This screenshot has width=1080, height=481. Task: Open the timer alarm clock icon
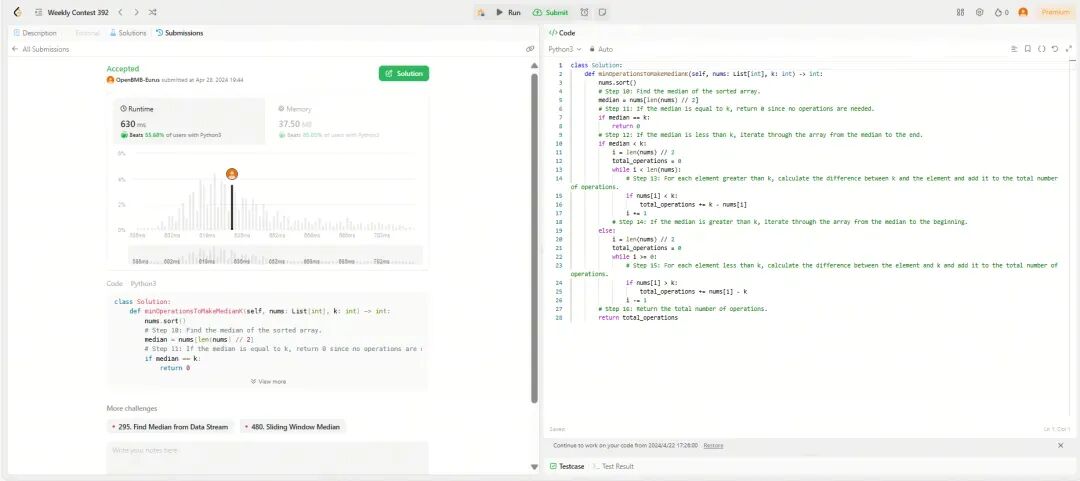(x=585, y=12)
